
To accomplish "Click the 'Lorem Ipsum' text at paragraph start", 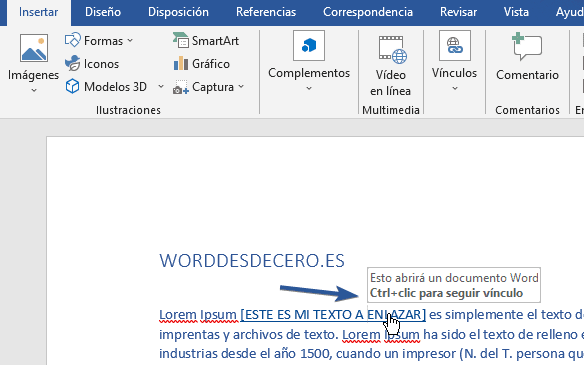I will [198, 315].
